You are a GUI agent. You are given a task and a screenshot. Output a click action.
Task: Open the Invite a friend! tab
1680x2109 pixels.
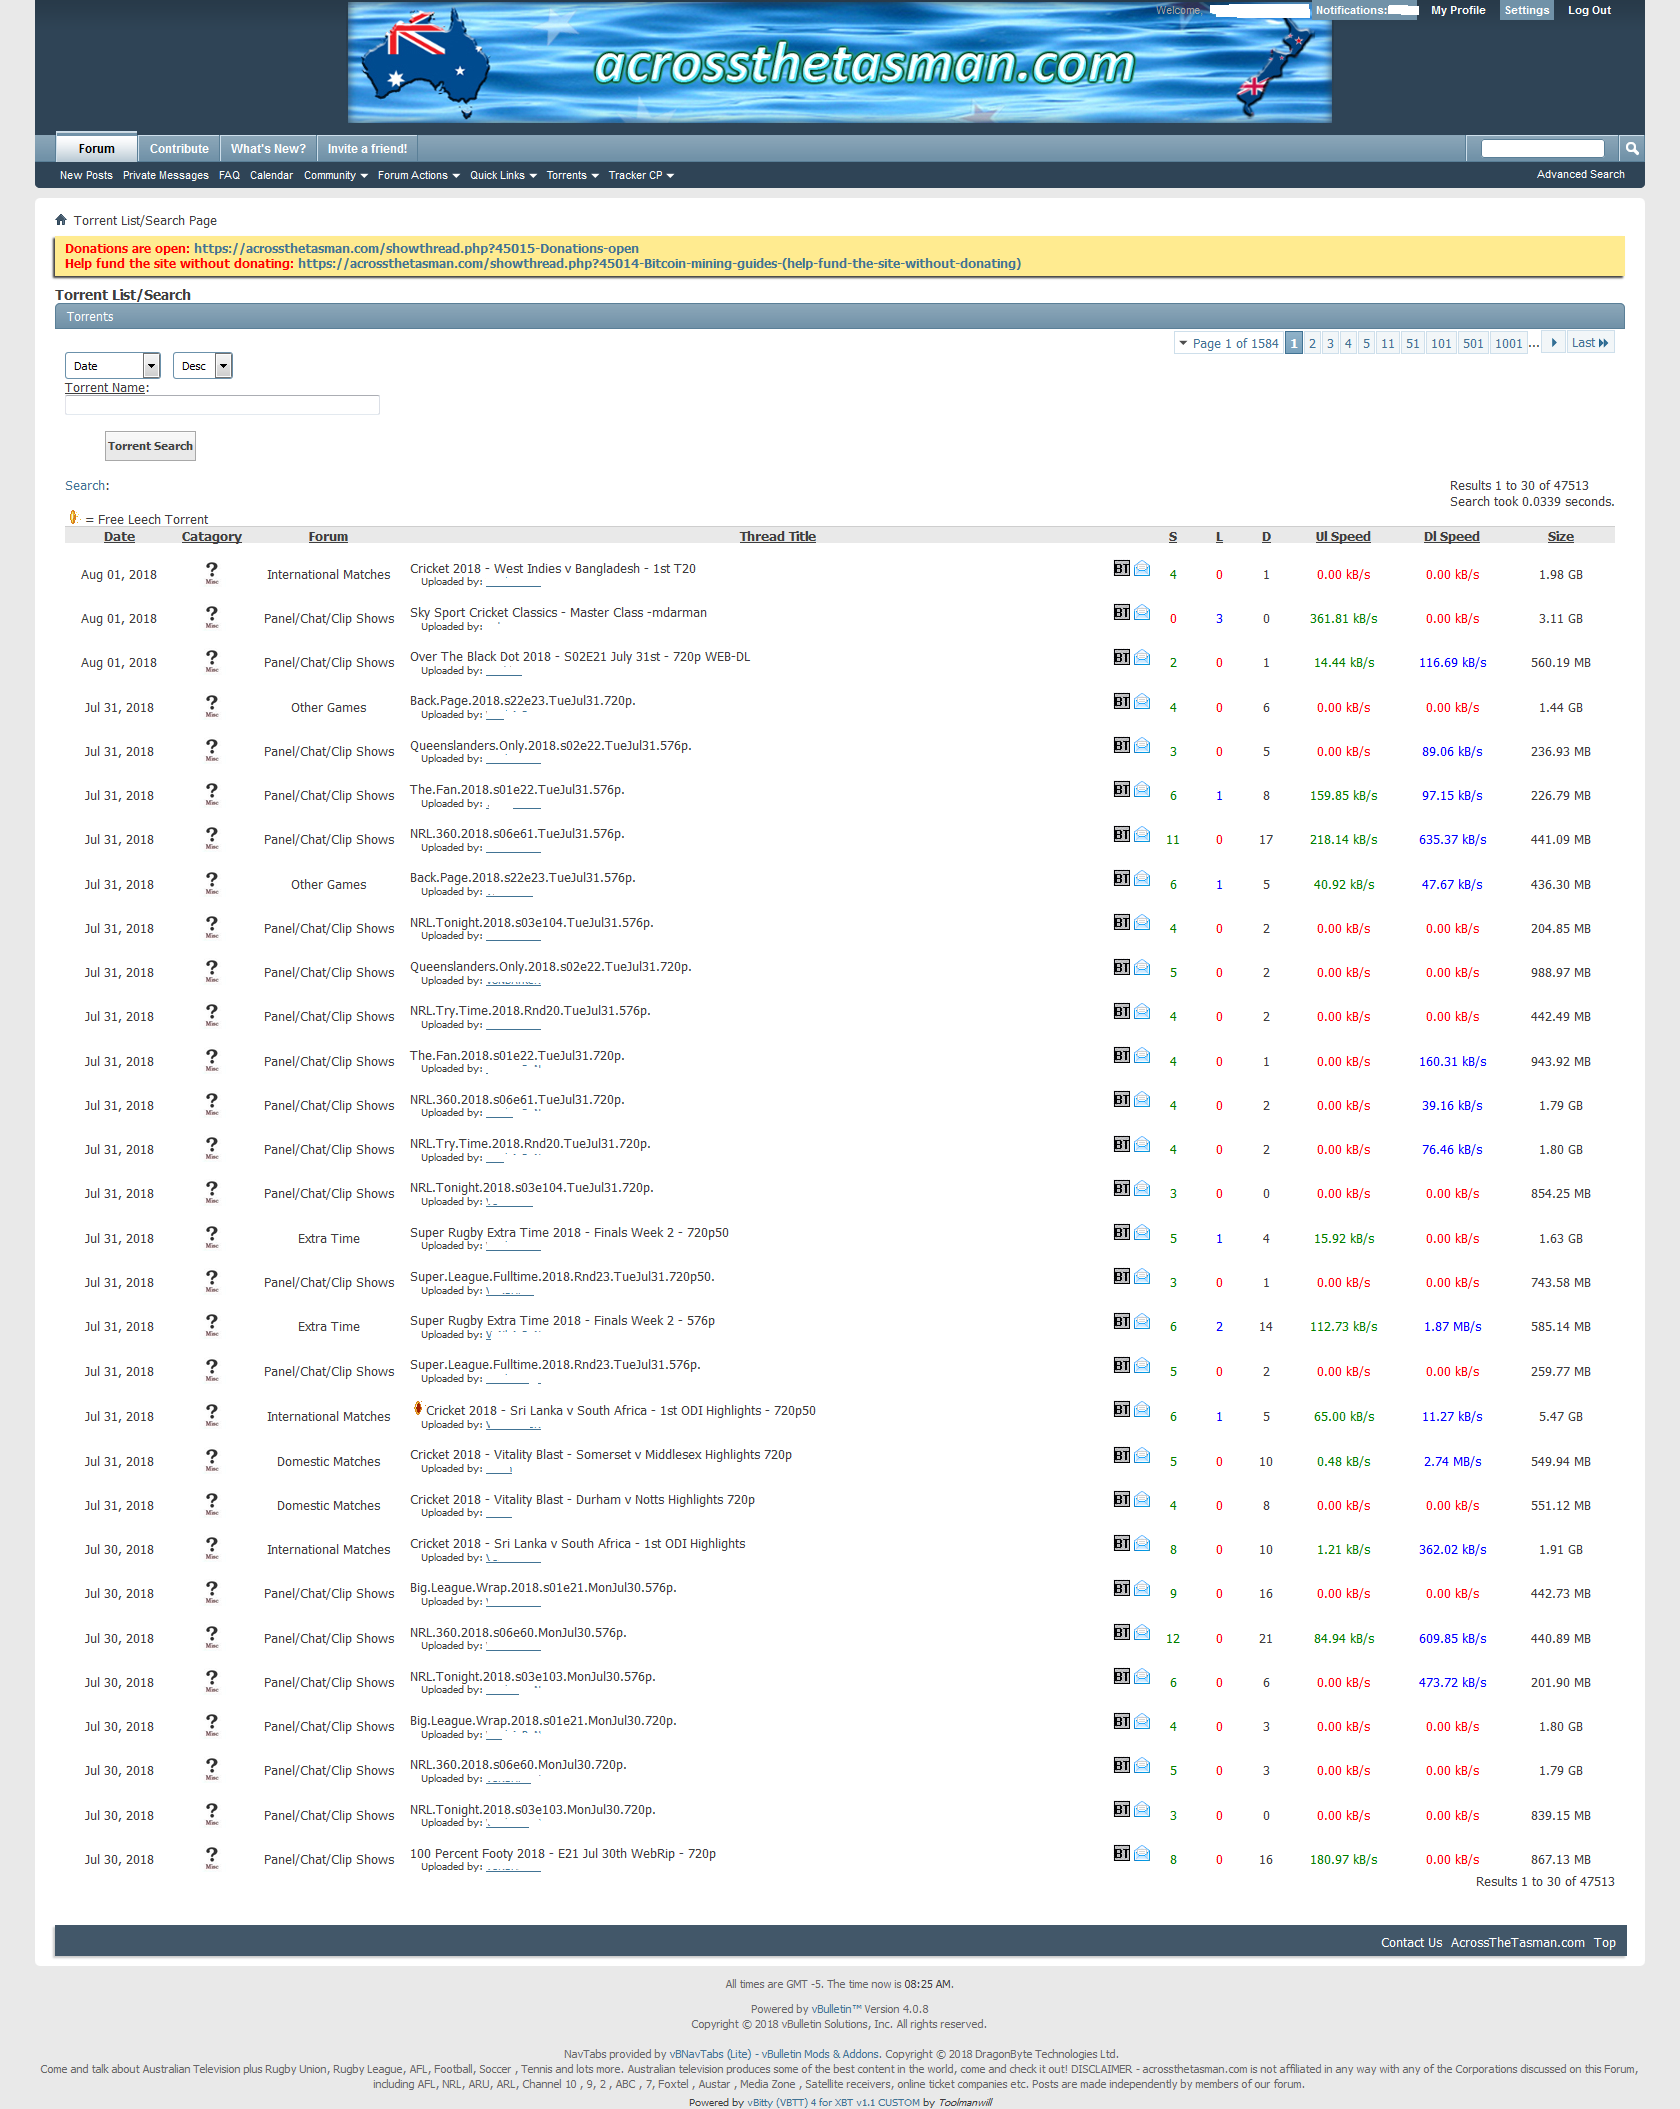(367, 148)
